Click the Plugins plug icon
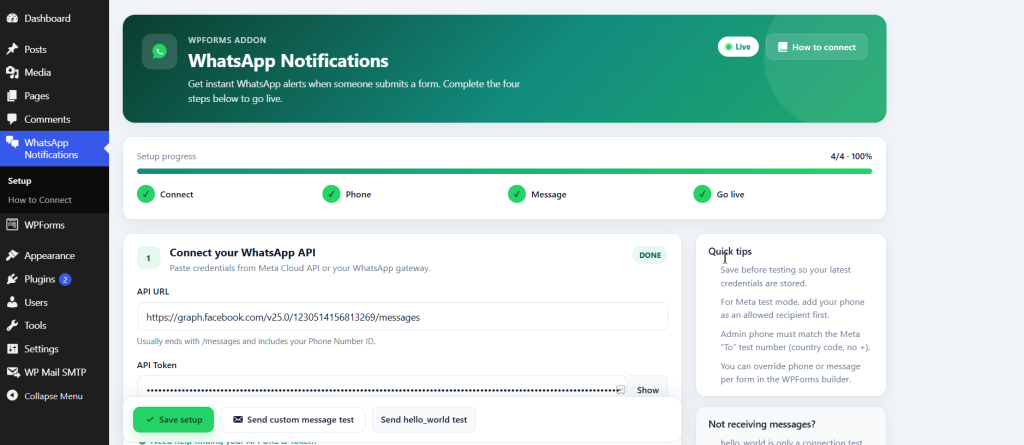 (x=12, y=279)
